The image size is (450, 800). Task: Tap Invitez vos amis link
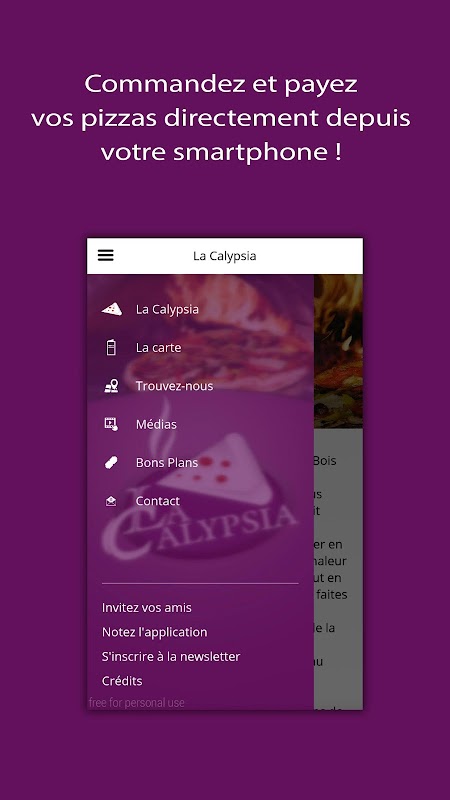point(147,608)
